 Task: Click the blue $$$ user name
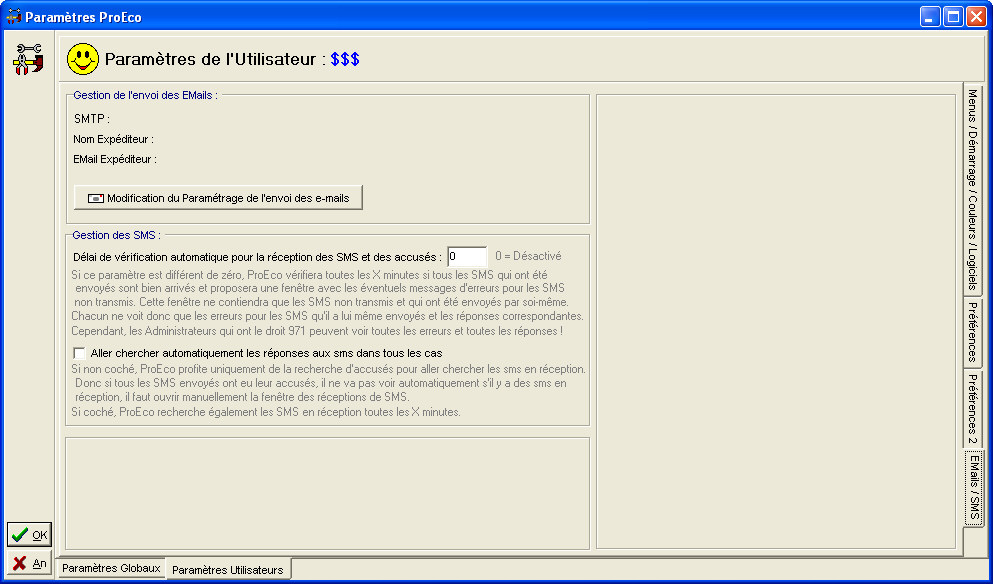point(345,60)
